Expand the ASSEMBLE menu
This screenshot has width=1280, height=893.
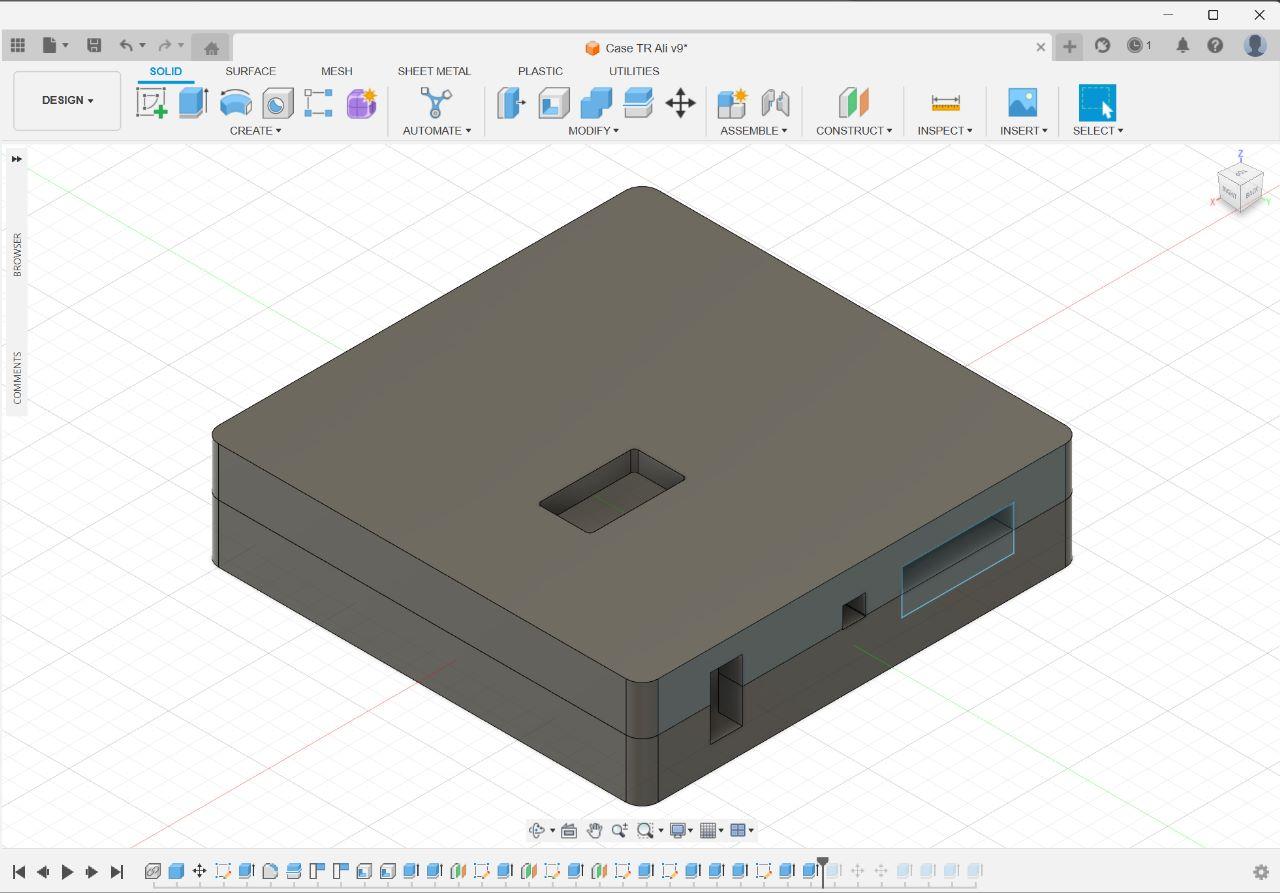[x=754, y=131]
